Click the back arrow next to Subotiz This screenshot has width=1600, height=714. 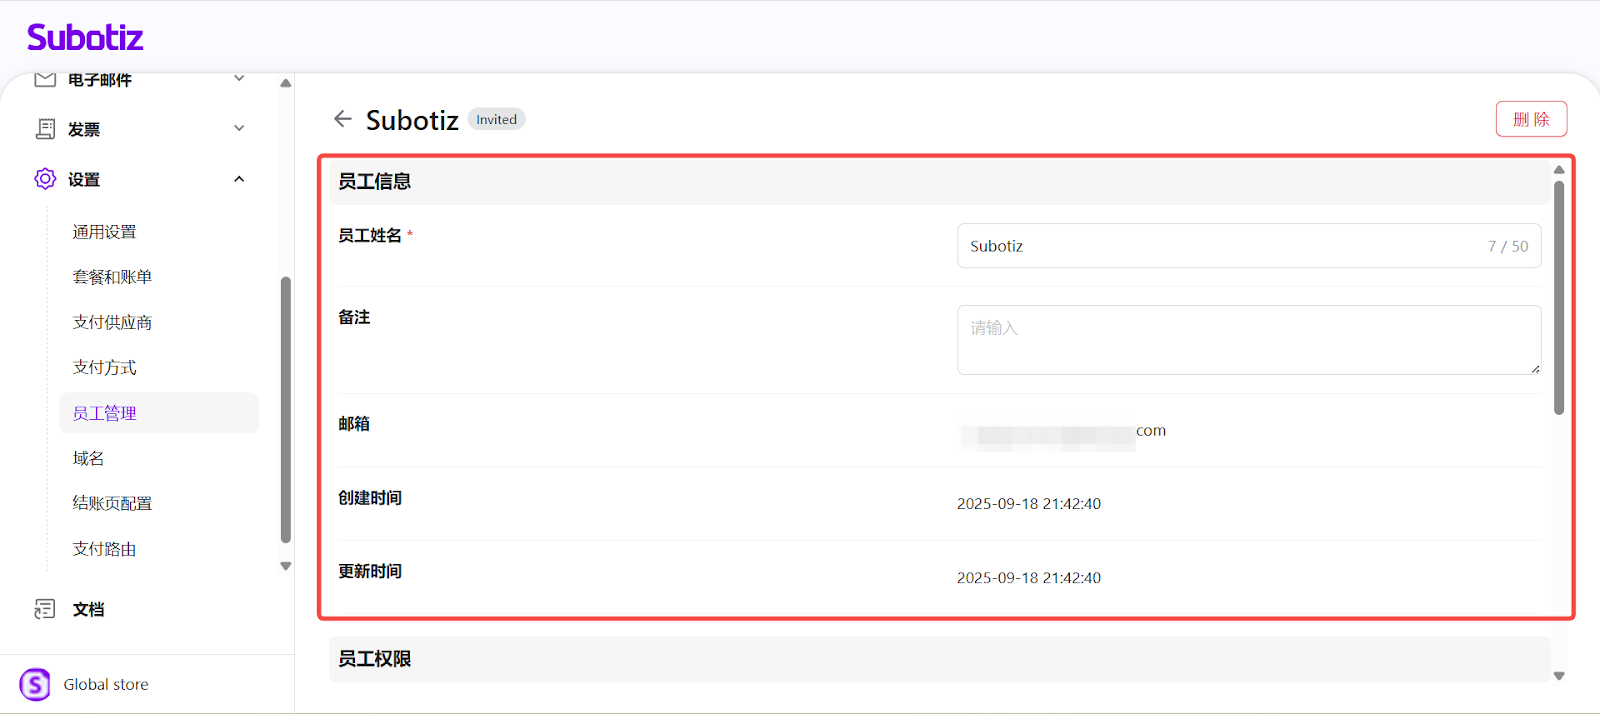[x=343, y=119]
